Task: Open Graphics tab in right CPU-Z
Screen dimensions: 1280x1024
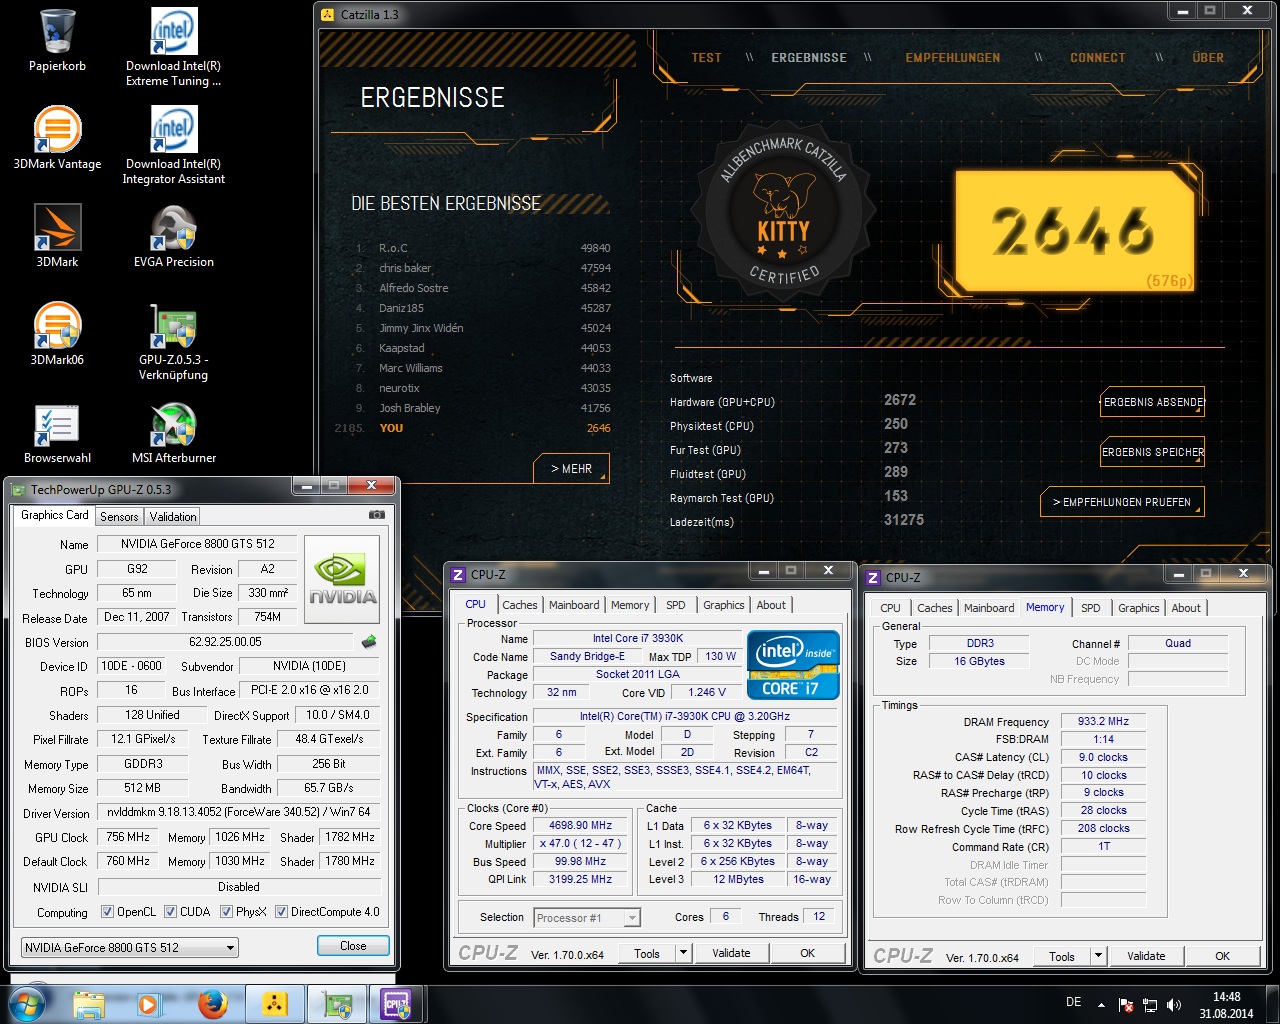Action: point(1138,608)
